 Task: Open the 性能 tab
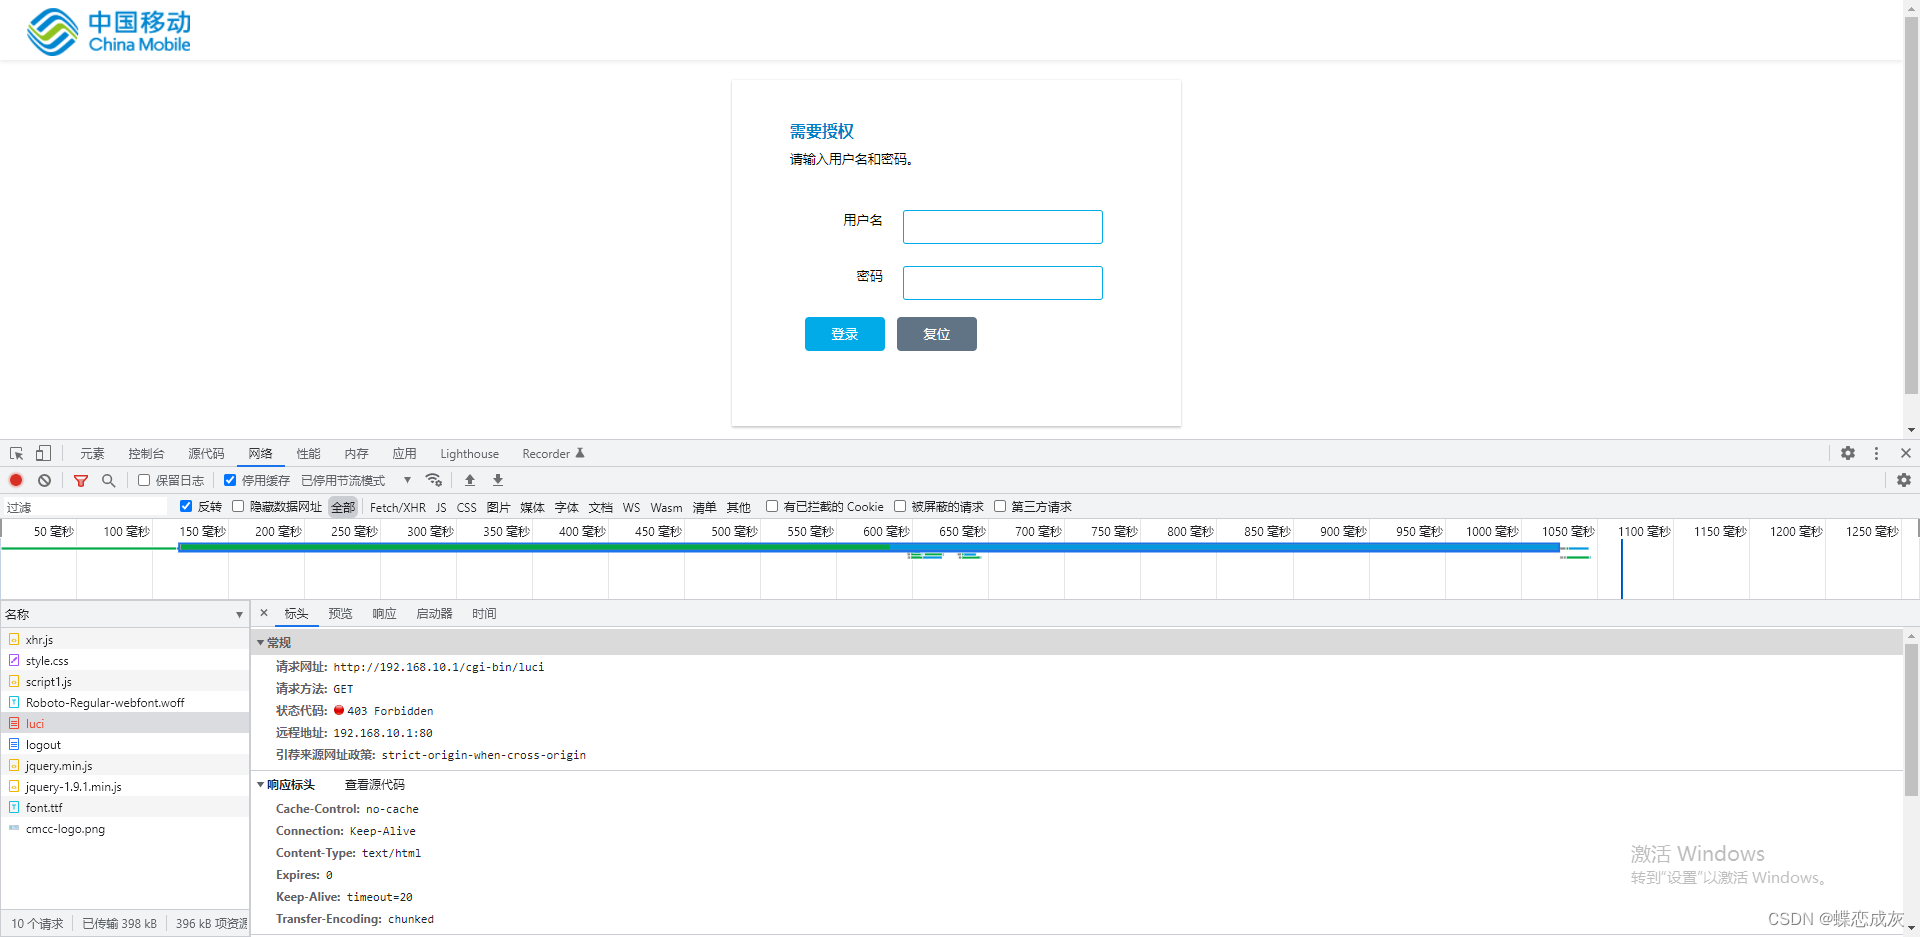coord(308,453)
